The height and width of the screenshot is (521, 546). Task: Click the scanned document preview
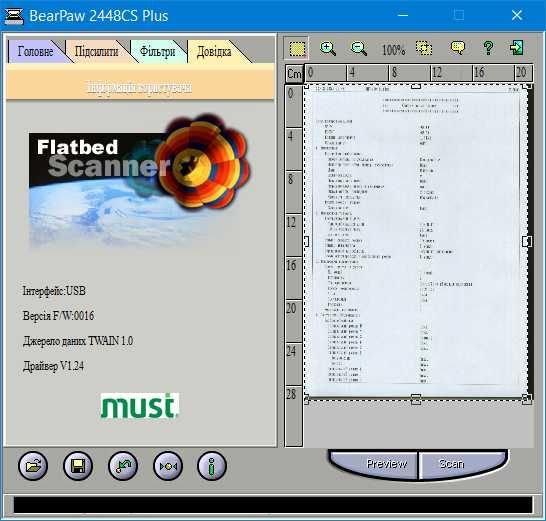pyautogui.click(x=416, y=241)
